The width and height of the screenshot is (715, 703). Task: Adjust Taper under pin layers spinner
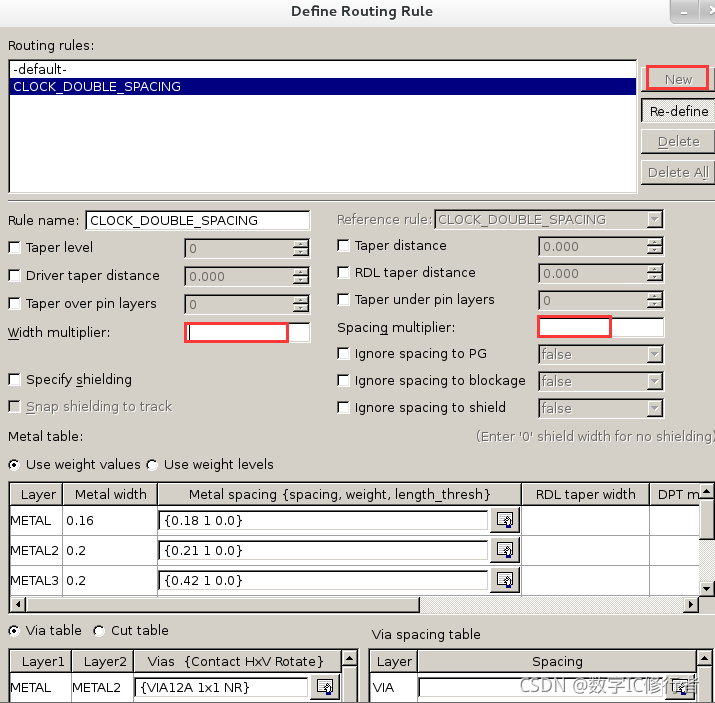[654, 300]
